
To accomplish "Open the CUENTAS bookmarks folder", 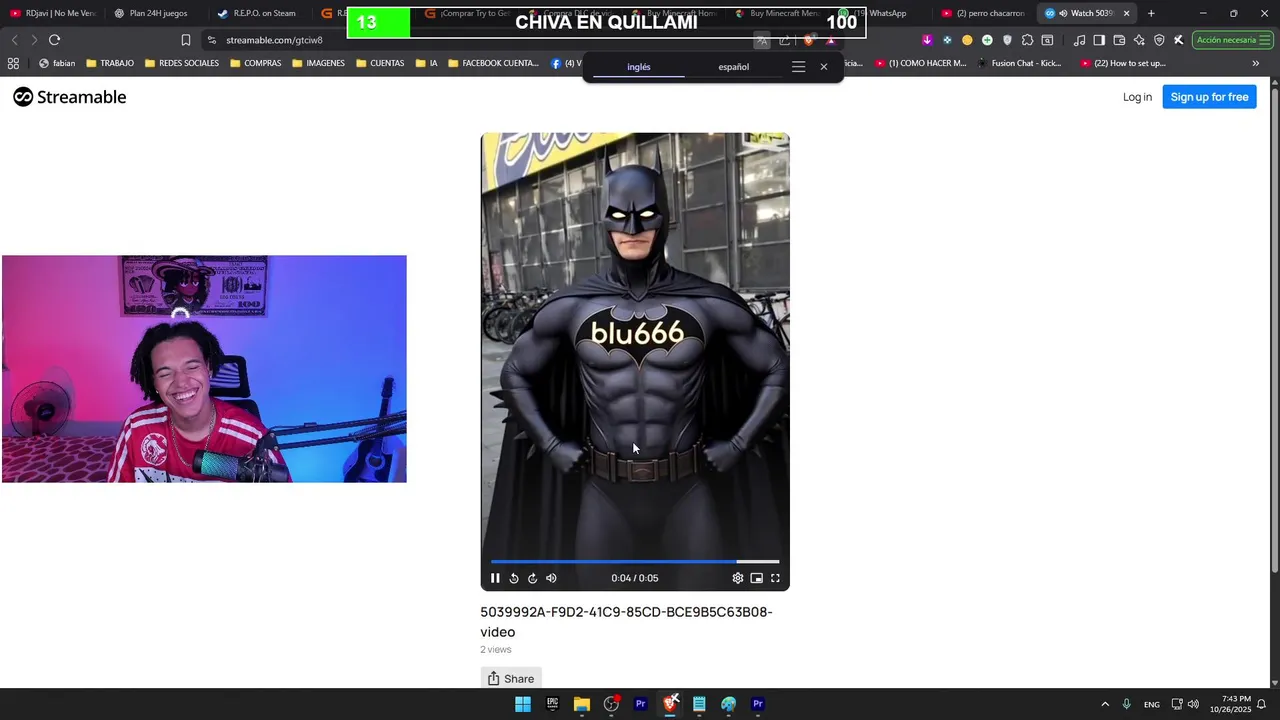I will click(x=380, y=63).
